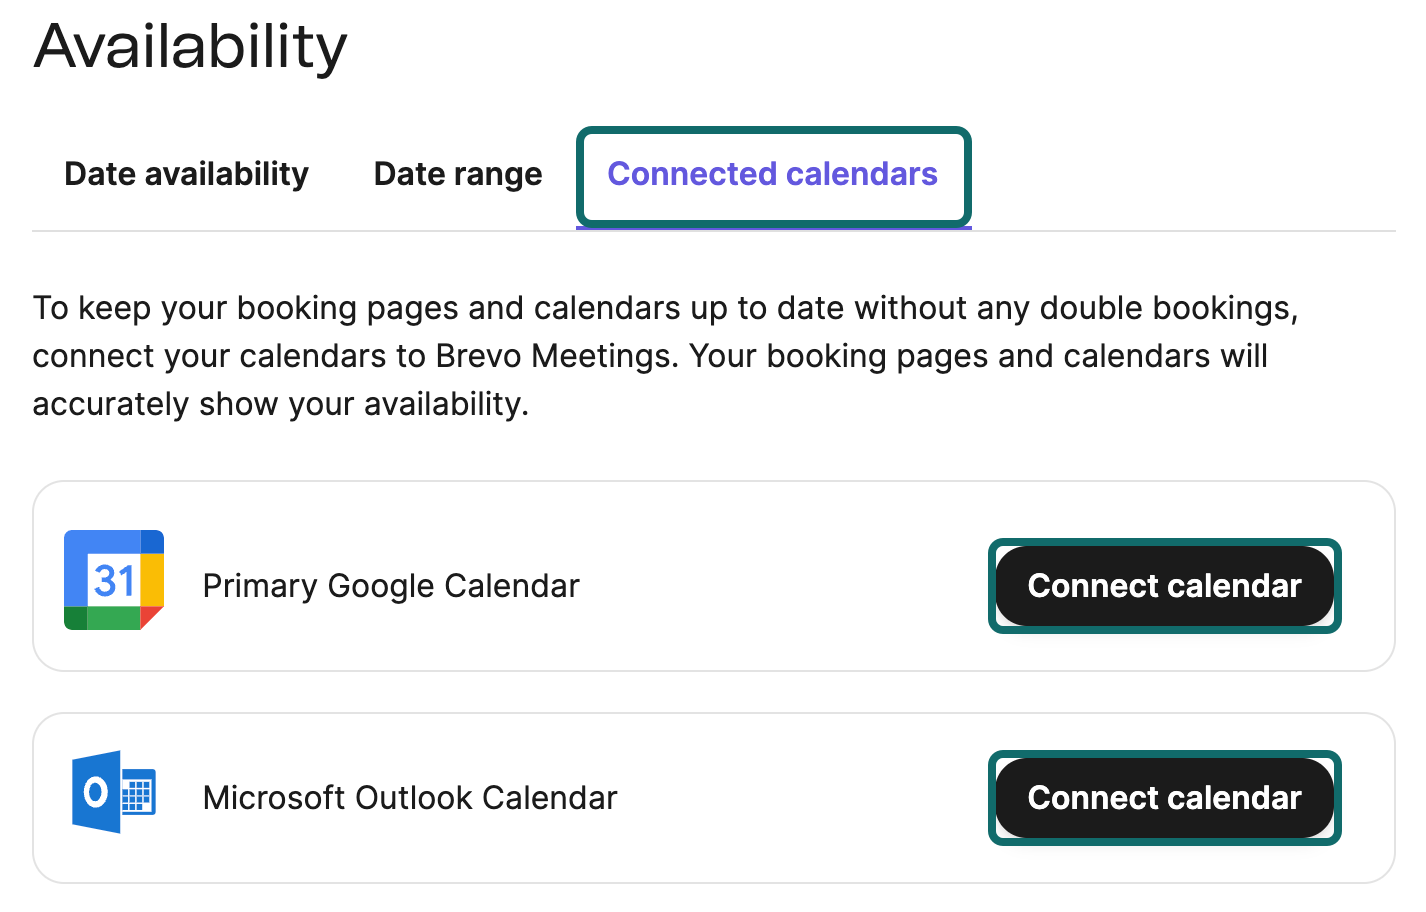This screenshot has height=912, width=1426.
Task: Click the Primary Google Calendar label
Action: [x=390, y=586]
